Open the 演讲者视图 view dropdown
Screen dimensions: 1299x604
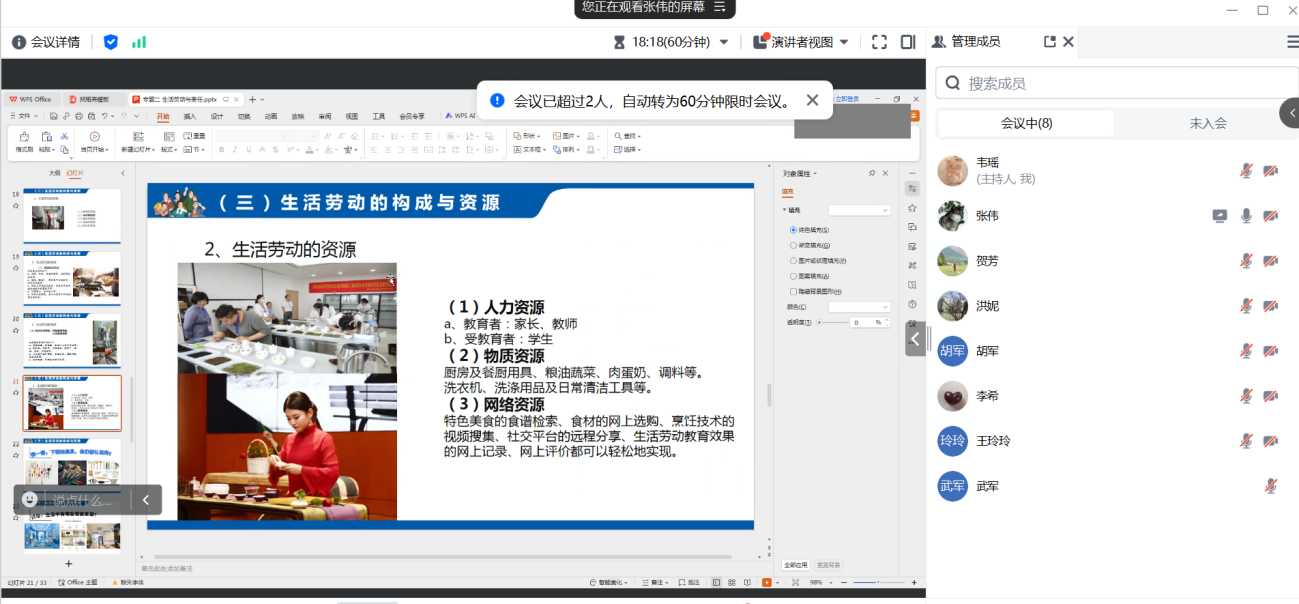tap(843, 42)
